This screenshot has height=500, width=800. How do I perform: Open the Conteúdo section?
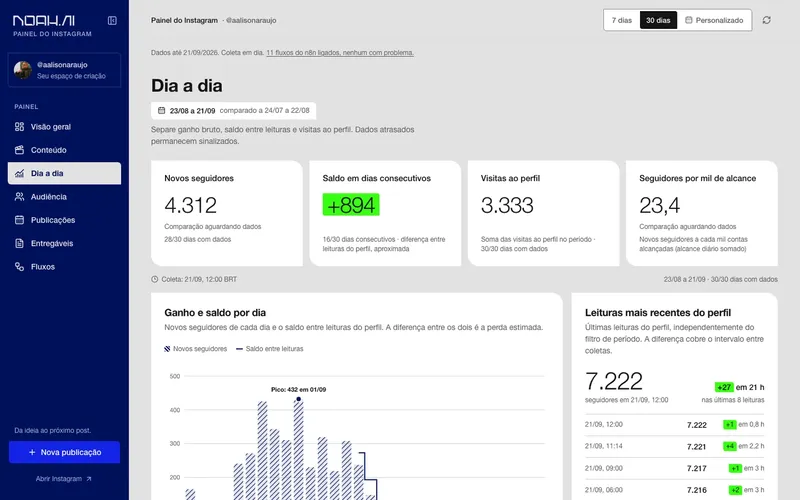(64, 150)
